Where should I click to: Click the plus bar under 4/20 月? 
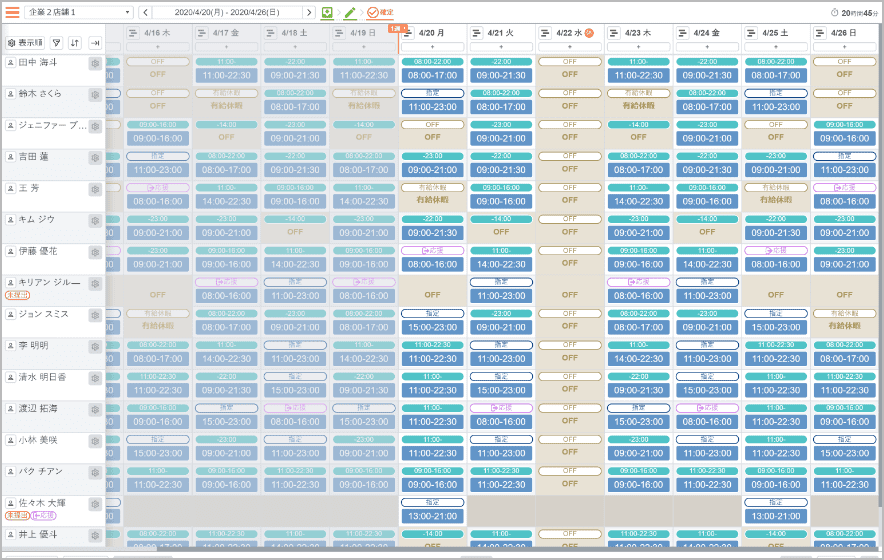432,47
